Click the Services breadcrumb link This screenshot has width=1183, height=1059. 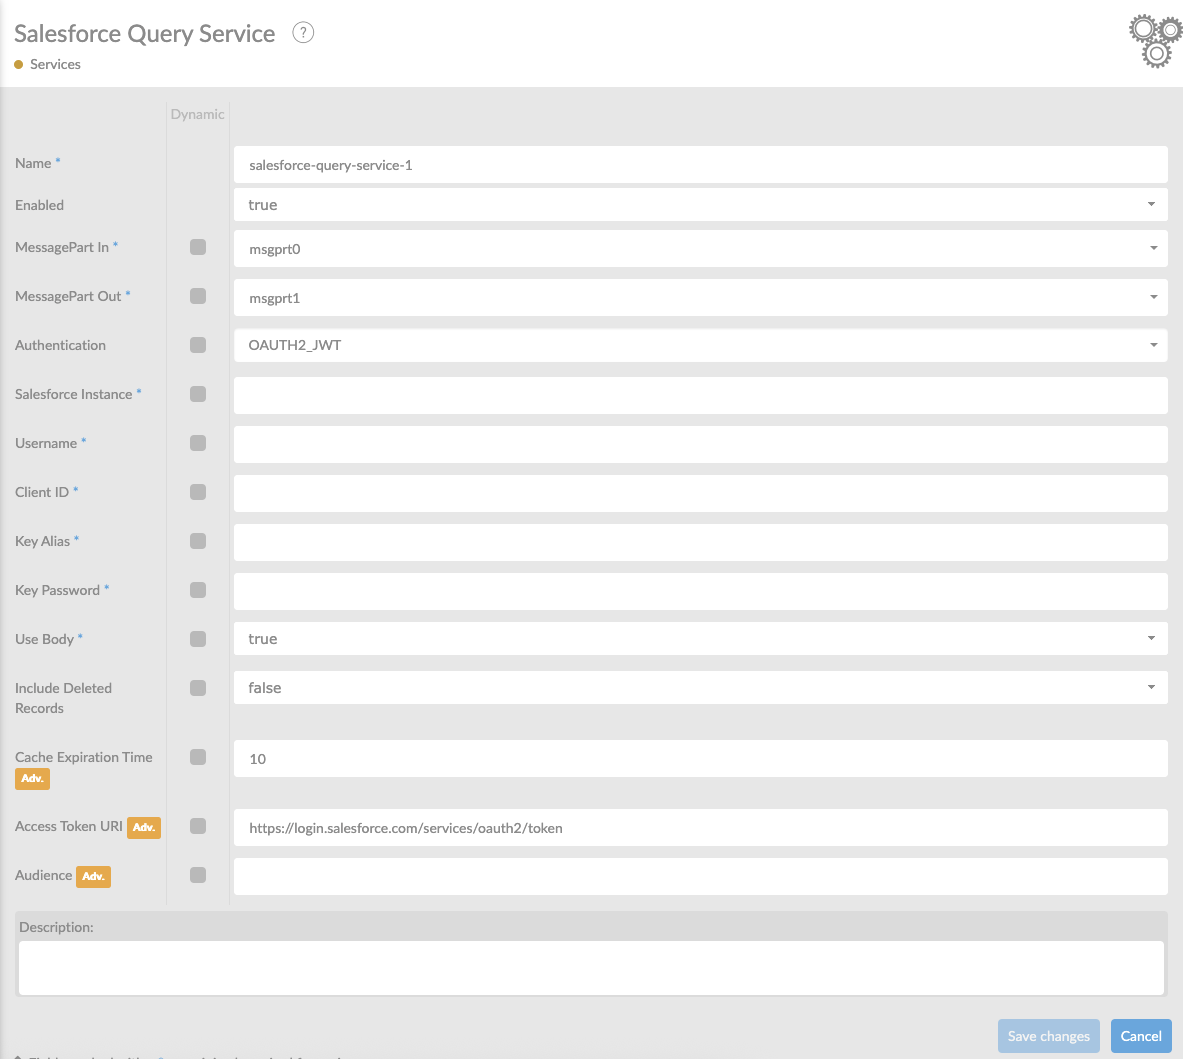[x=55, y=65]
